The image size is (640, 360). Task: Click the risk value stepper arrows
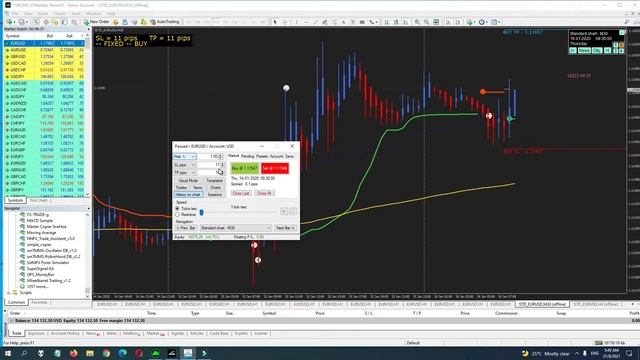point(221,156)
